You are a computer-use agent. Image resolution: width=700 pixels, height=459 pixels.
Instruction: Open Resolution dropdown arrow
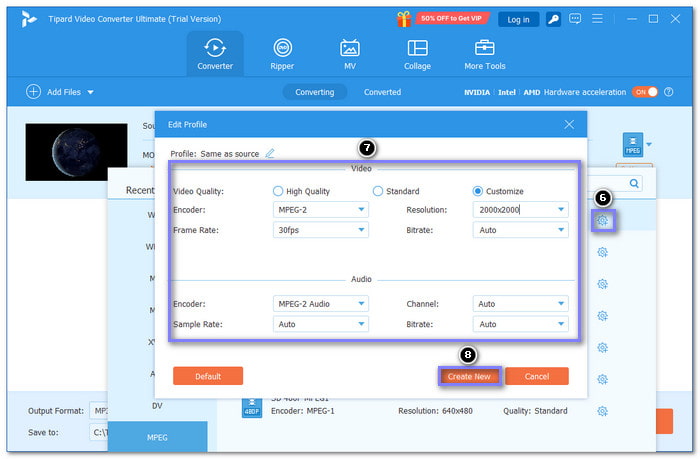(561, 209)
